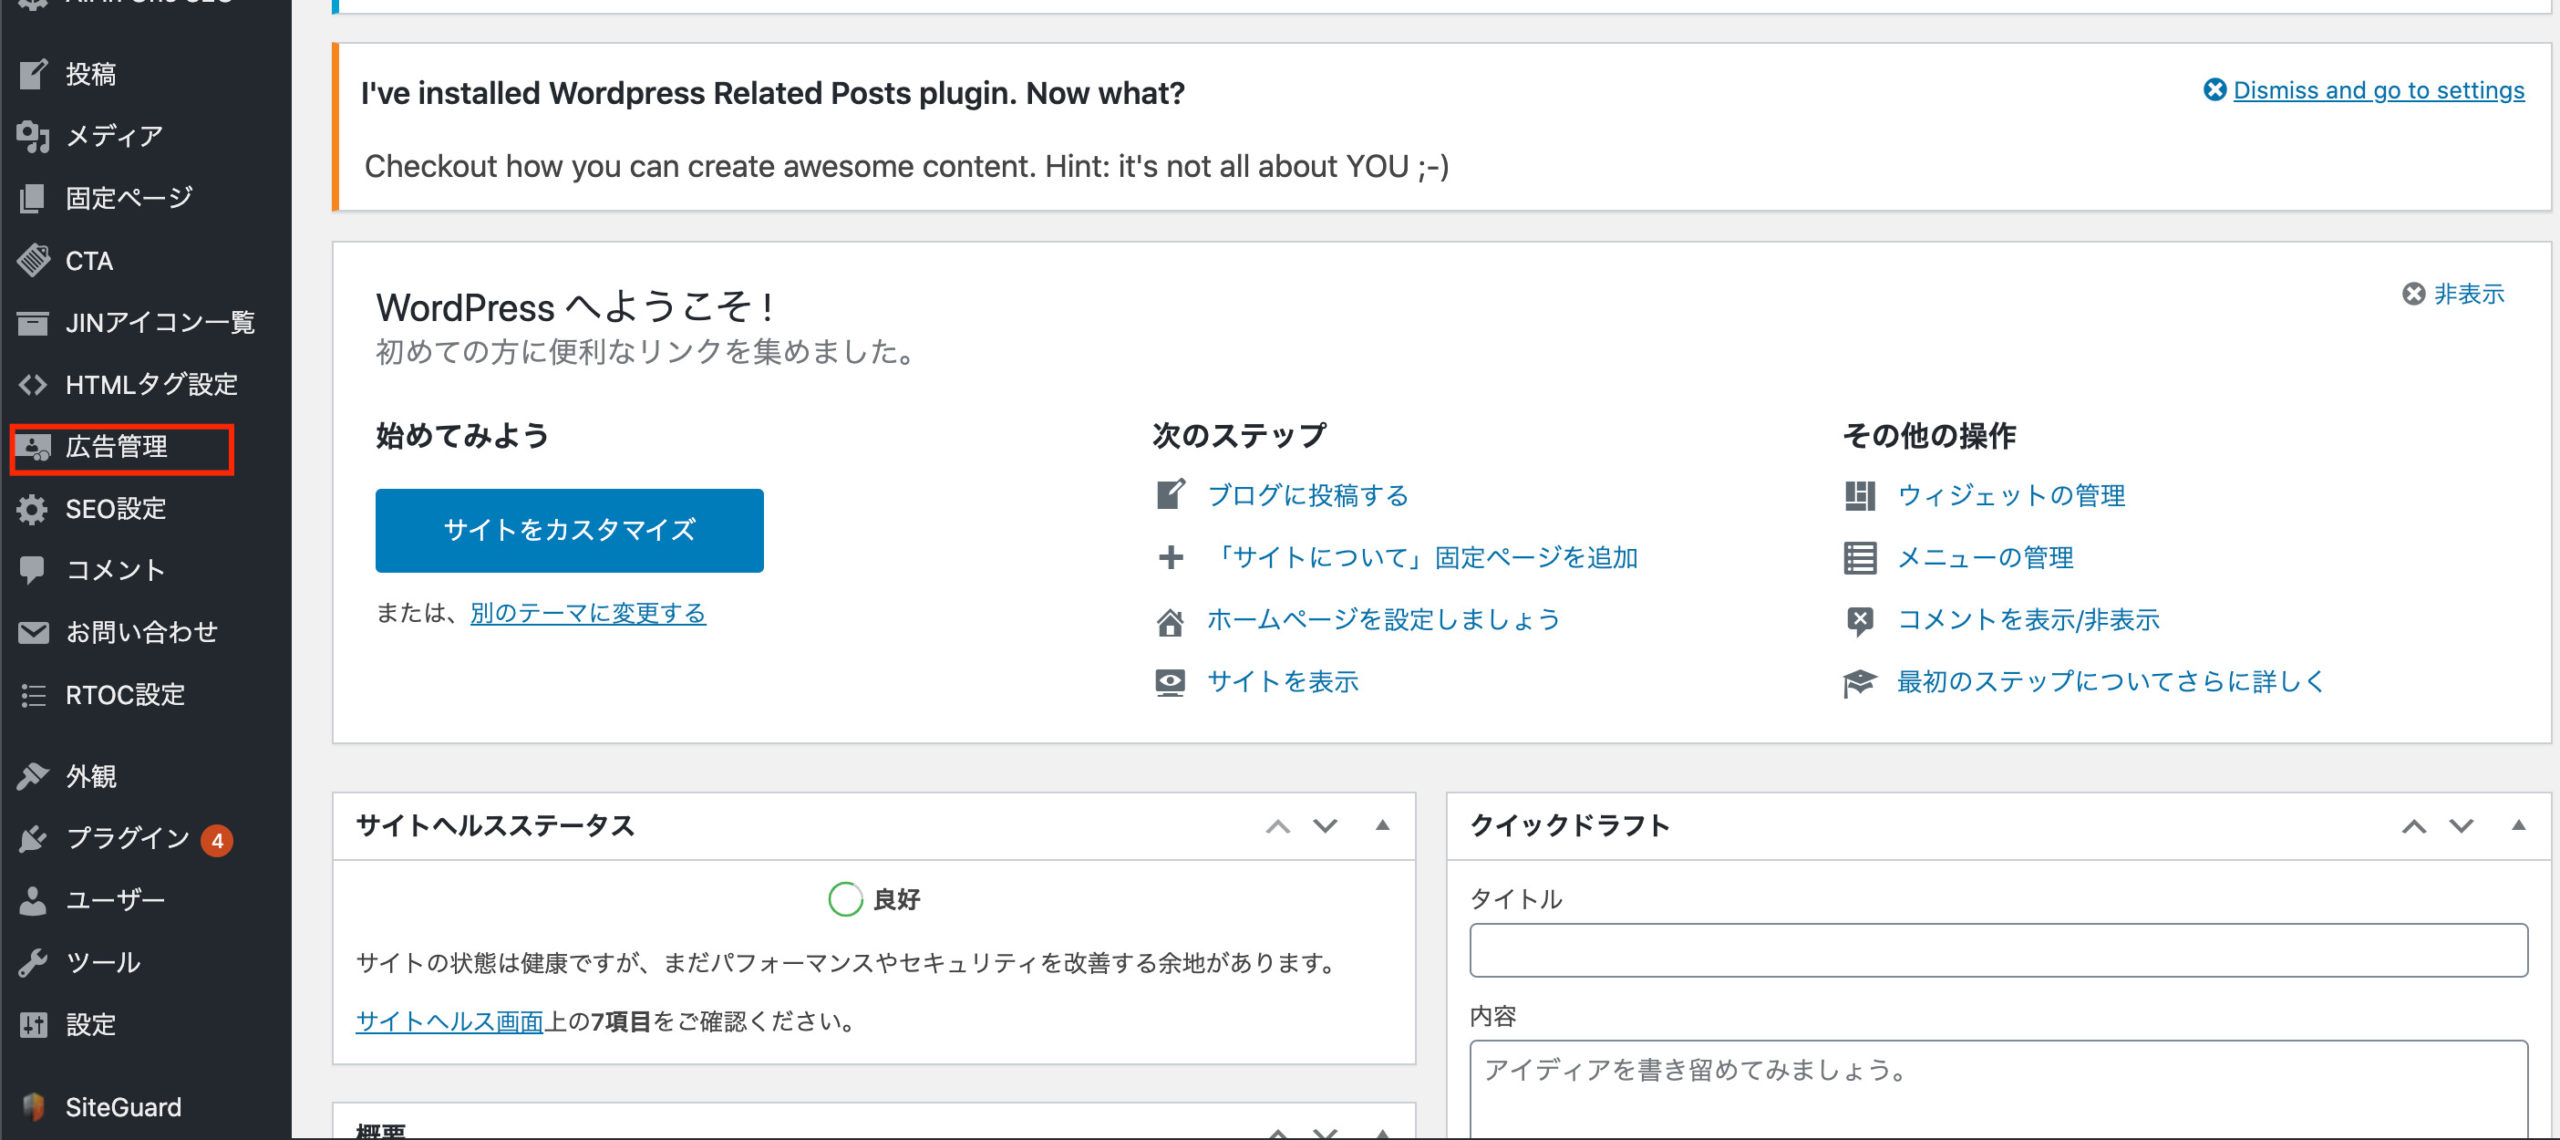Viewport: 2560px width, 1140px height.
Task: Click ウィジェットの管理 link
Action: click(2011, 495)
